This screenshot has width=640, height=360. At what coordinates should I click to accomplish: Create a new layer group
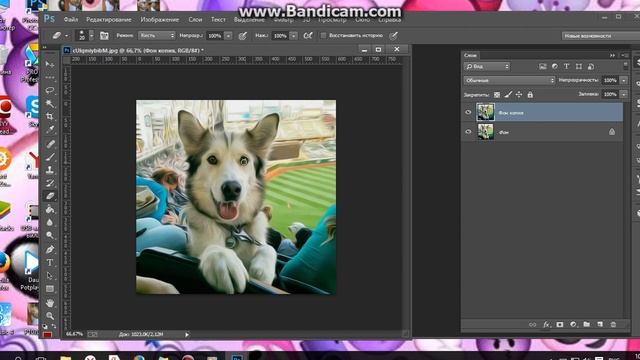[x=587, y=324]
